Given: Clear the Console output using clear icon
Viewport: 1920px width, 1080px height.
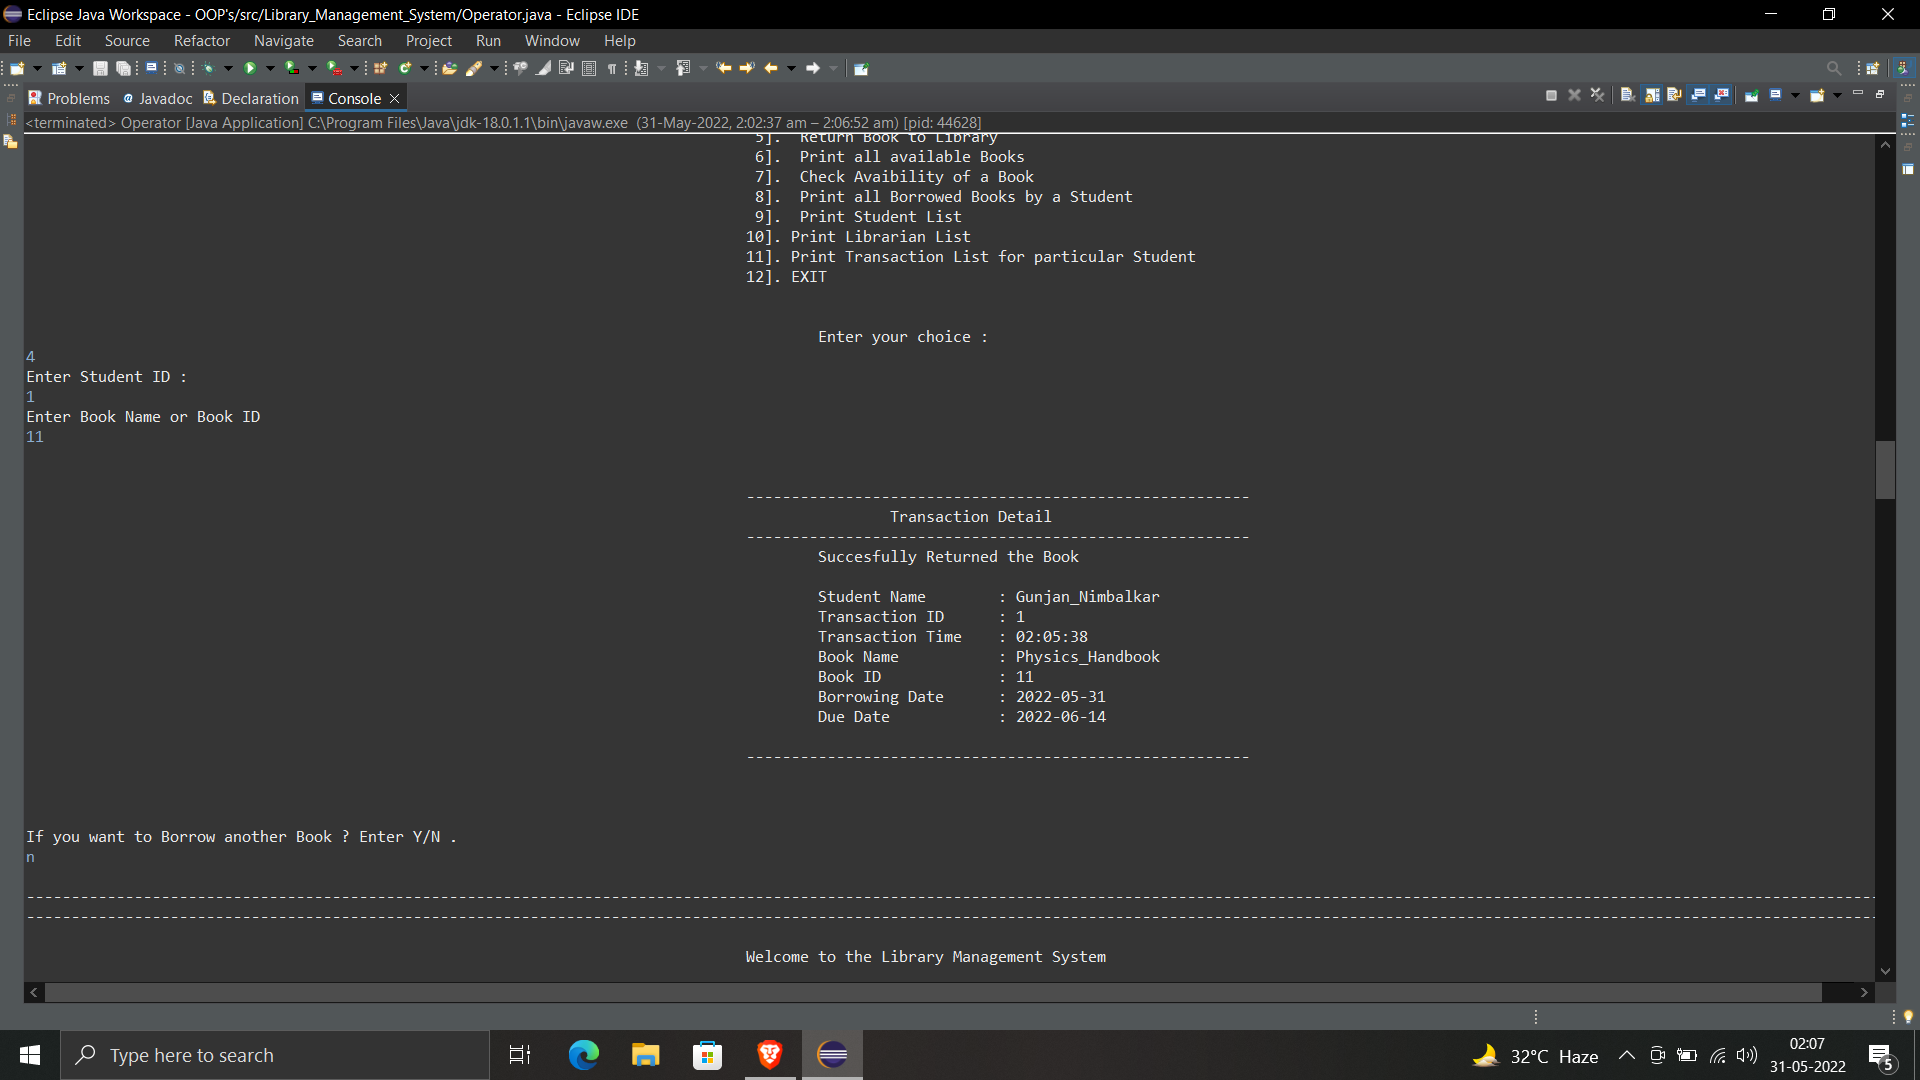Looking at the screenshot, I should [x=1627, y=95].
